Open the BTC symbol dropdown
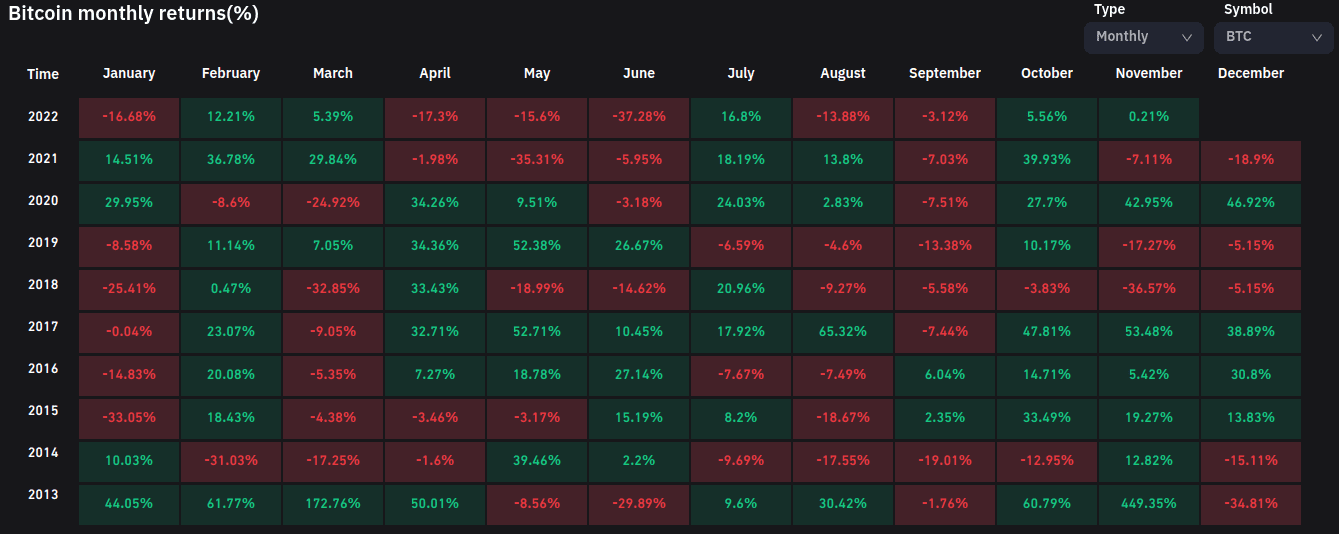This screenshot has width=1339, height=534. pyautogui.click(x=1273, y=37)
